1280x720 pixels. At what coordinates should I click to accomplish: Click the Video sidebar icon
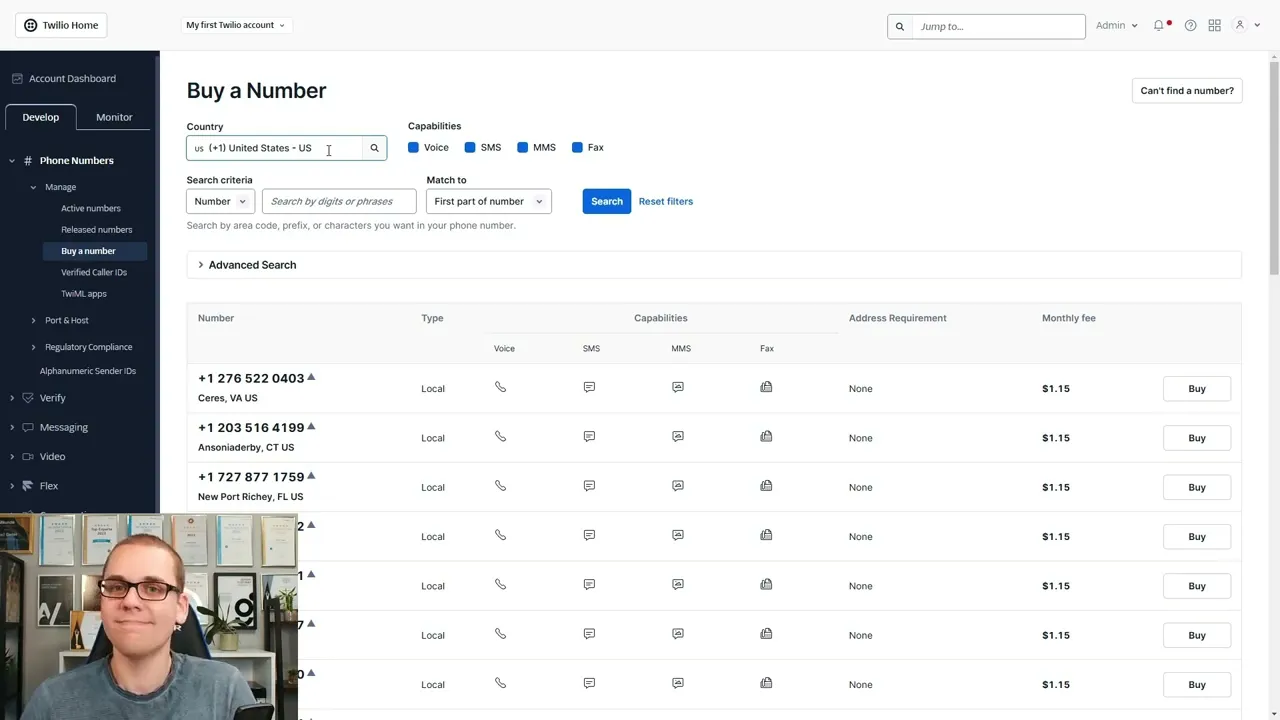(x=28, y=457)
